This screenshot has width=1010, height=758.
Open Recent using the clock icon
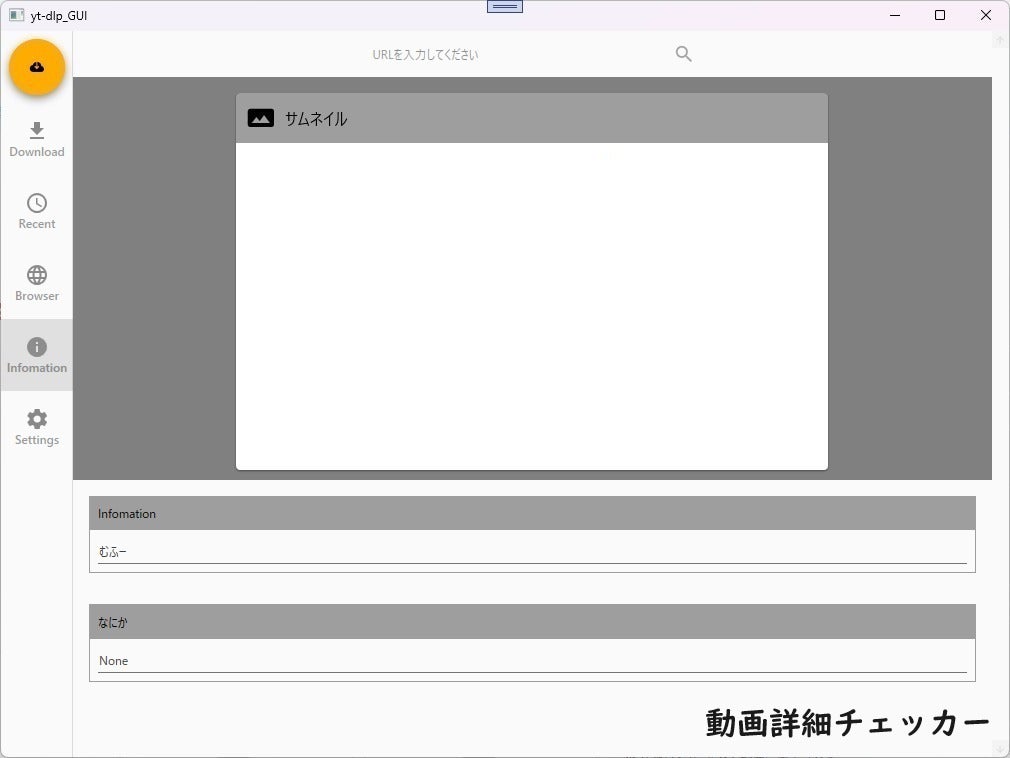pos(36,204)
